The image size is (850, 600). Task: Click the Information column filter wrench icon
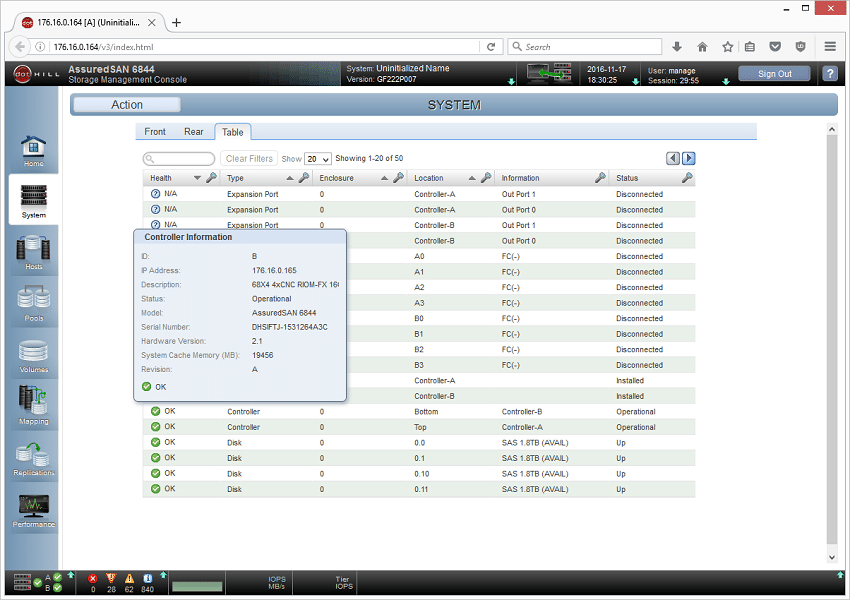(600, 177)
